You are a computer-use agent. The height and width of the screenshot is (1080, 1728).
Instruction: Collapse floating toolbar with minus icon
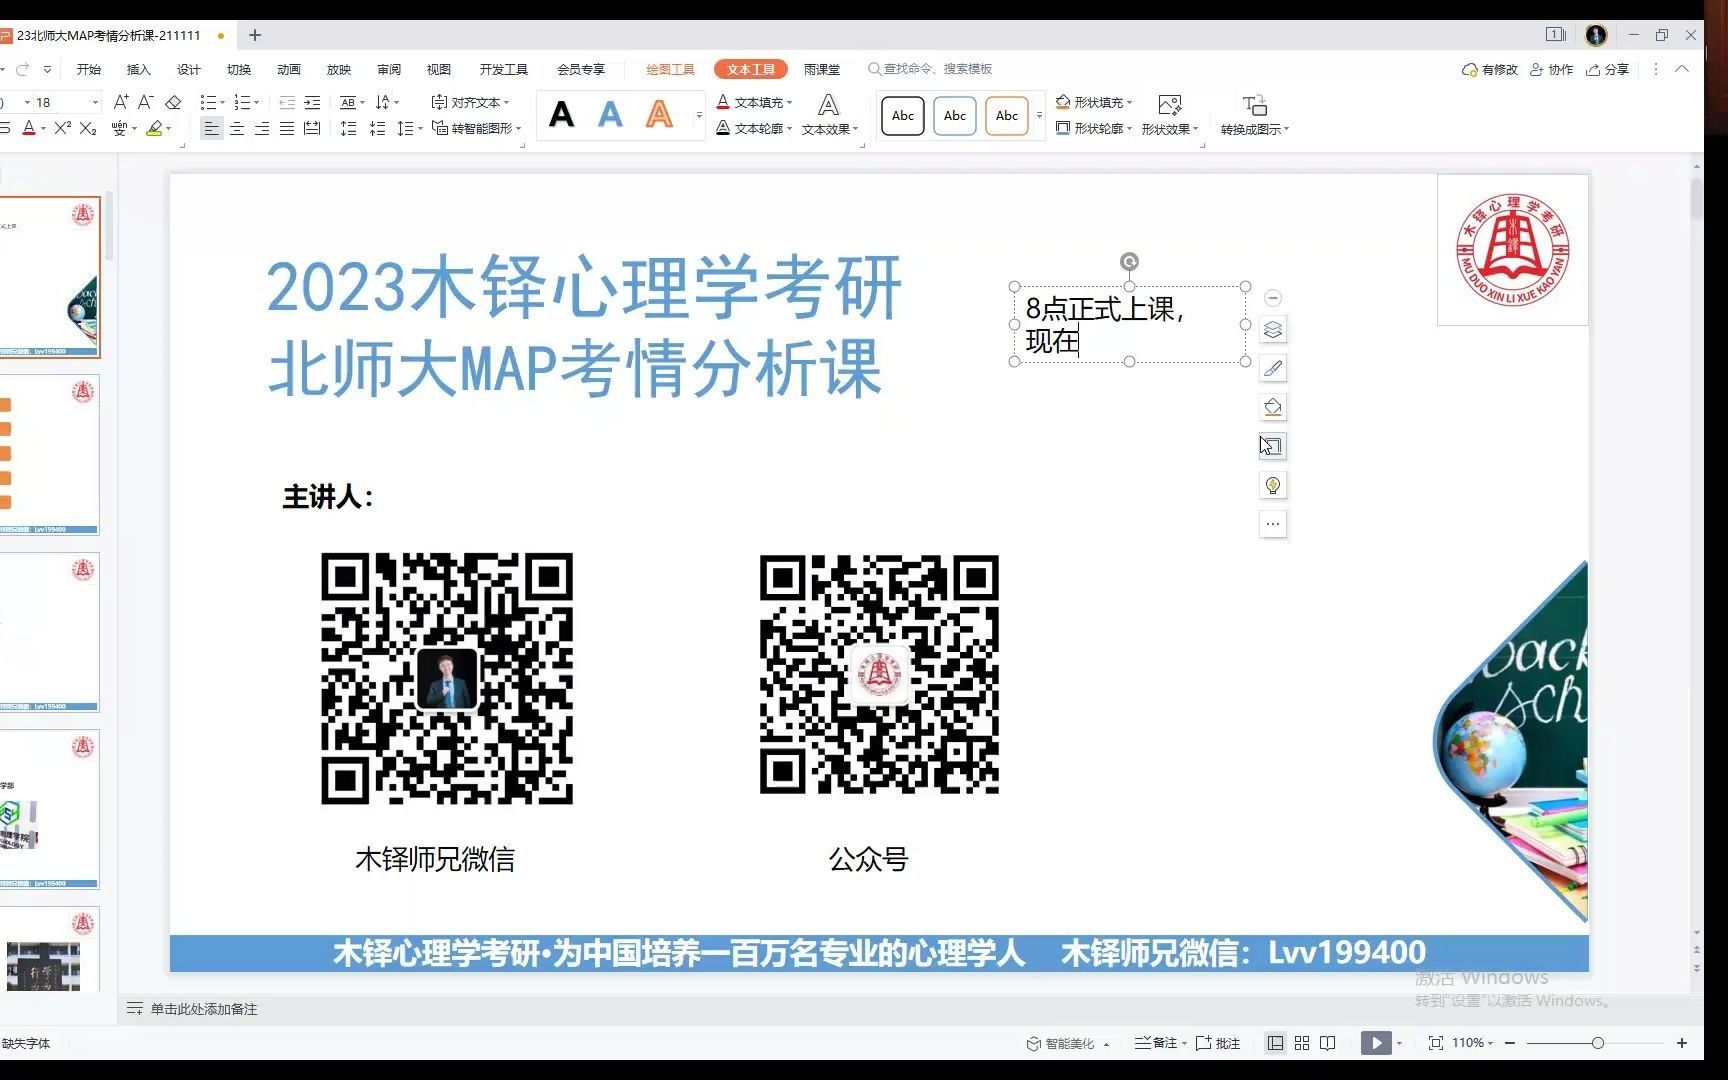[x=1273, y=298]
